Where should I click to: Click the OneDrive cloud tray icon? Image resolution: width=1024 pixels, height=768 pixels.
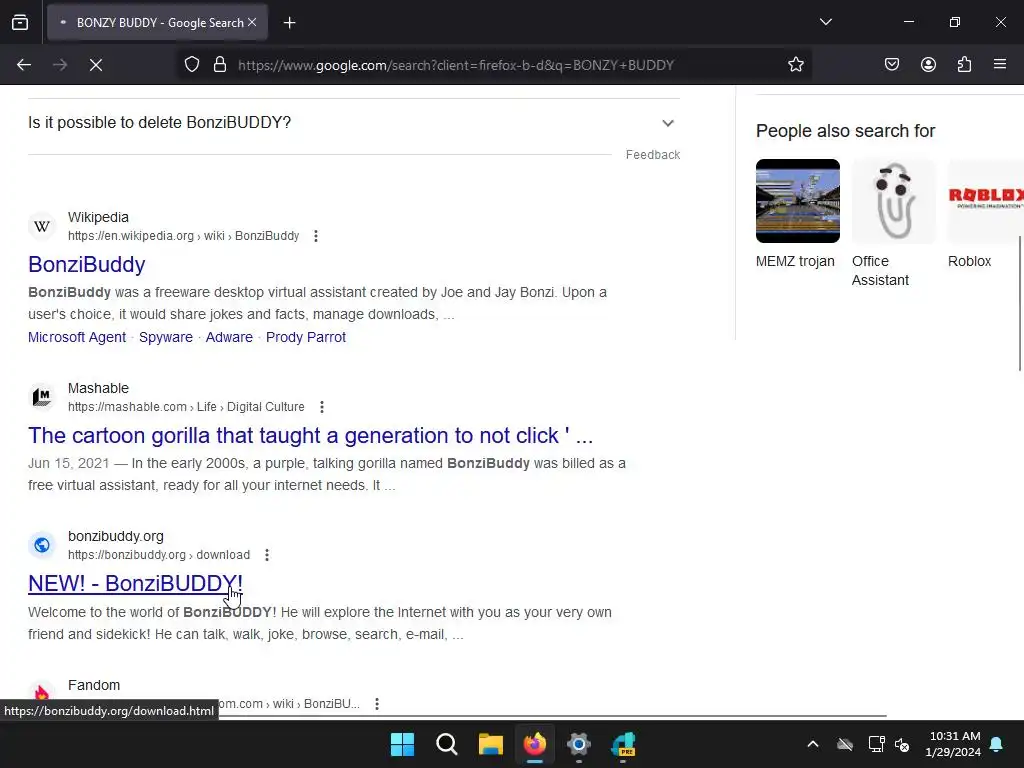pyautogui.click(x=845, y=744)
